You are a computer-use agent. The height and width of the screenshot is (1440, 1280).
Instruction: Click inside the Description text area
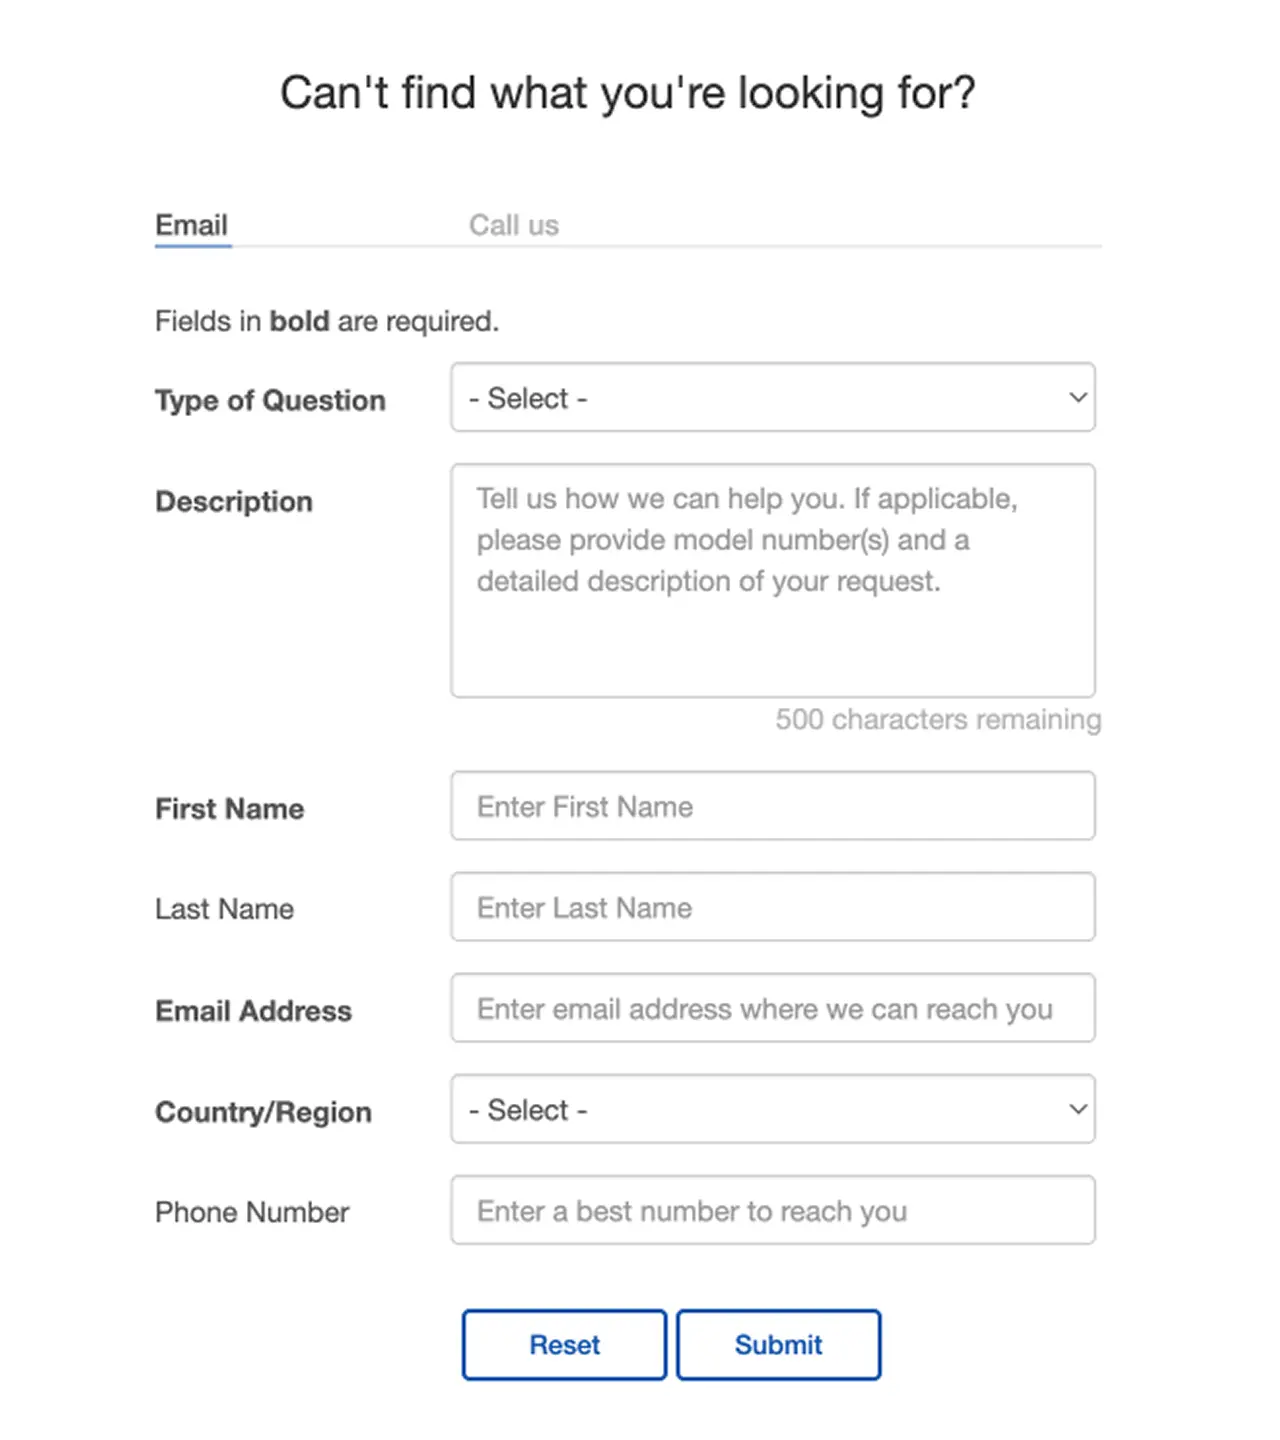773,580
